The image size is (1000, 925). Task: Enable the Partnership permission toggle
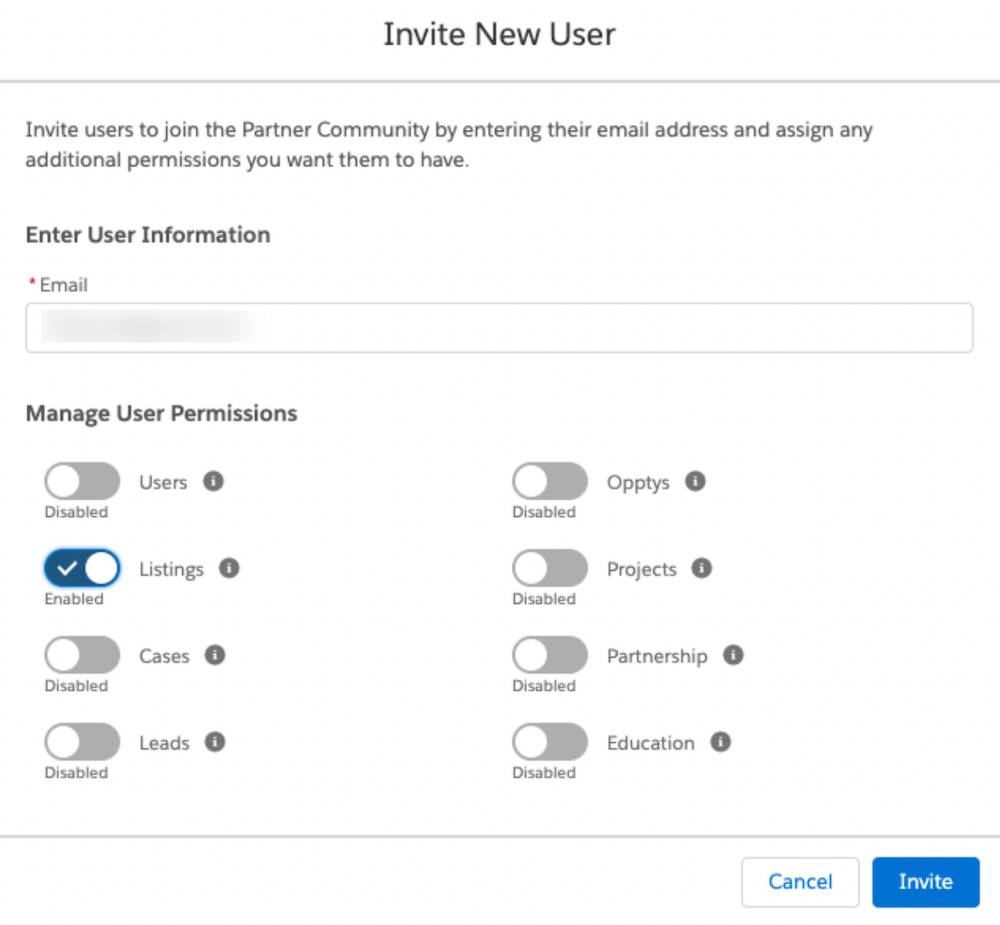pos(548,655)
